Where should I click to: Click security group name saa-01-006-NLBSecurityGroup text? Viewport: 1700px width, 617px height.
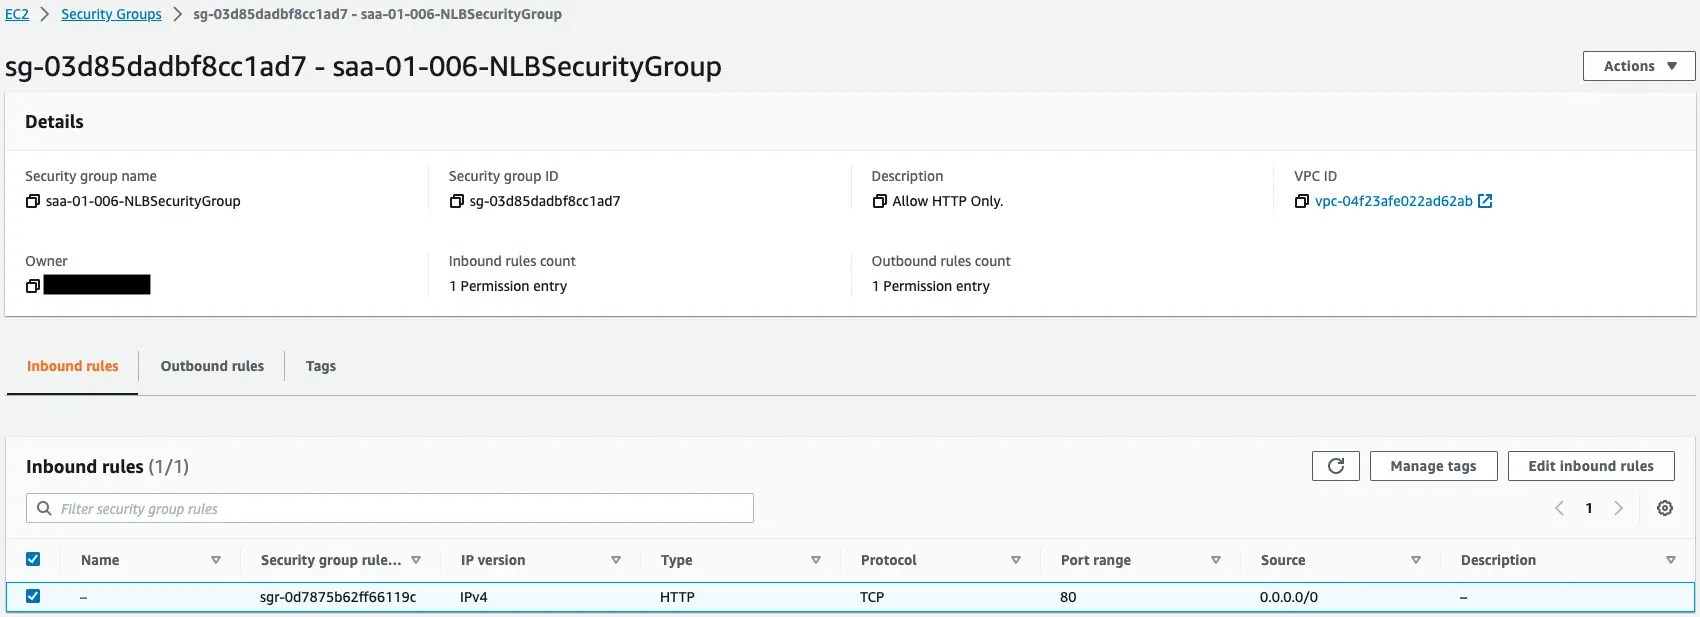click(x=143, y=201)
